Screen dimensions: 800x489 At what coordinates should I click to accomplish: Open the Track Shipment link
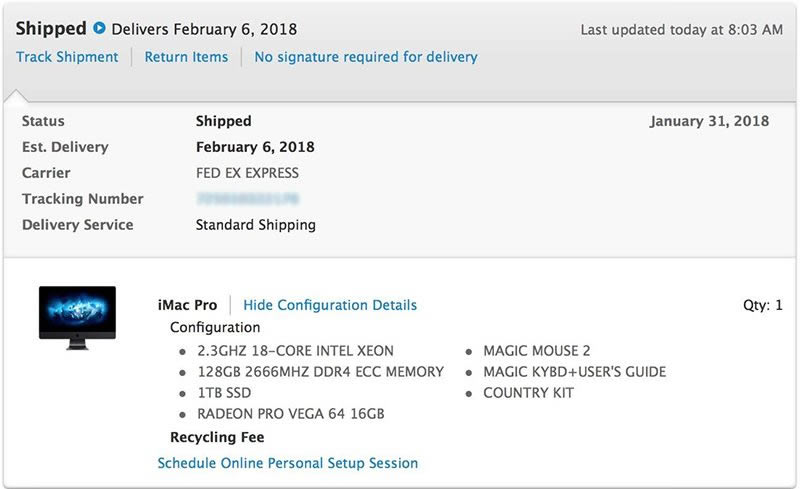(67, 57)
